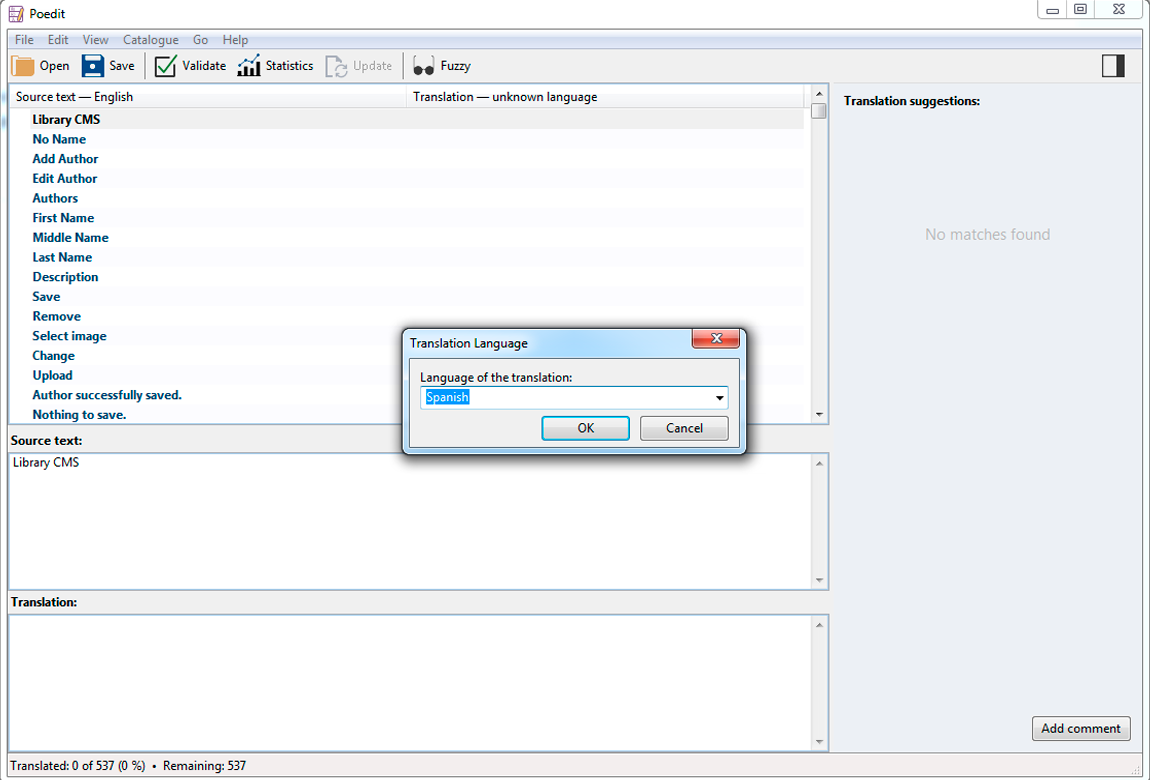Image resolution: width=1150 pixels, height=780 pixels.
Task: Click the Open folder icon
Action: click(x=23, y=66)
